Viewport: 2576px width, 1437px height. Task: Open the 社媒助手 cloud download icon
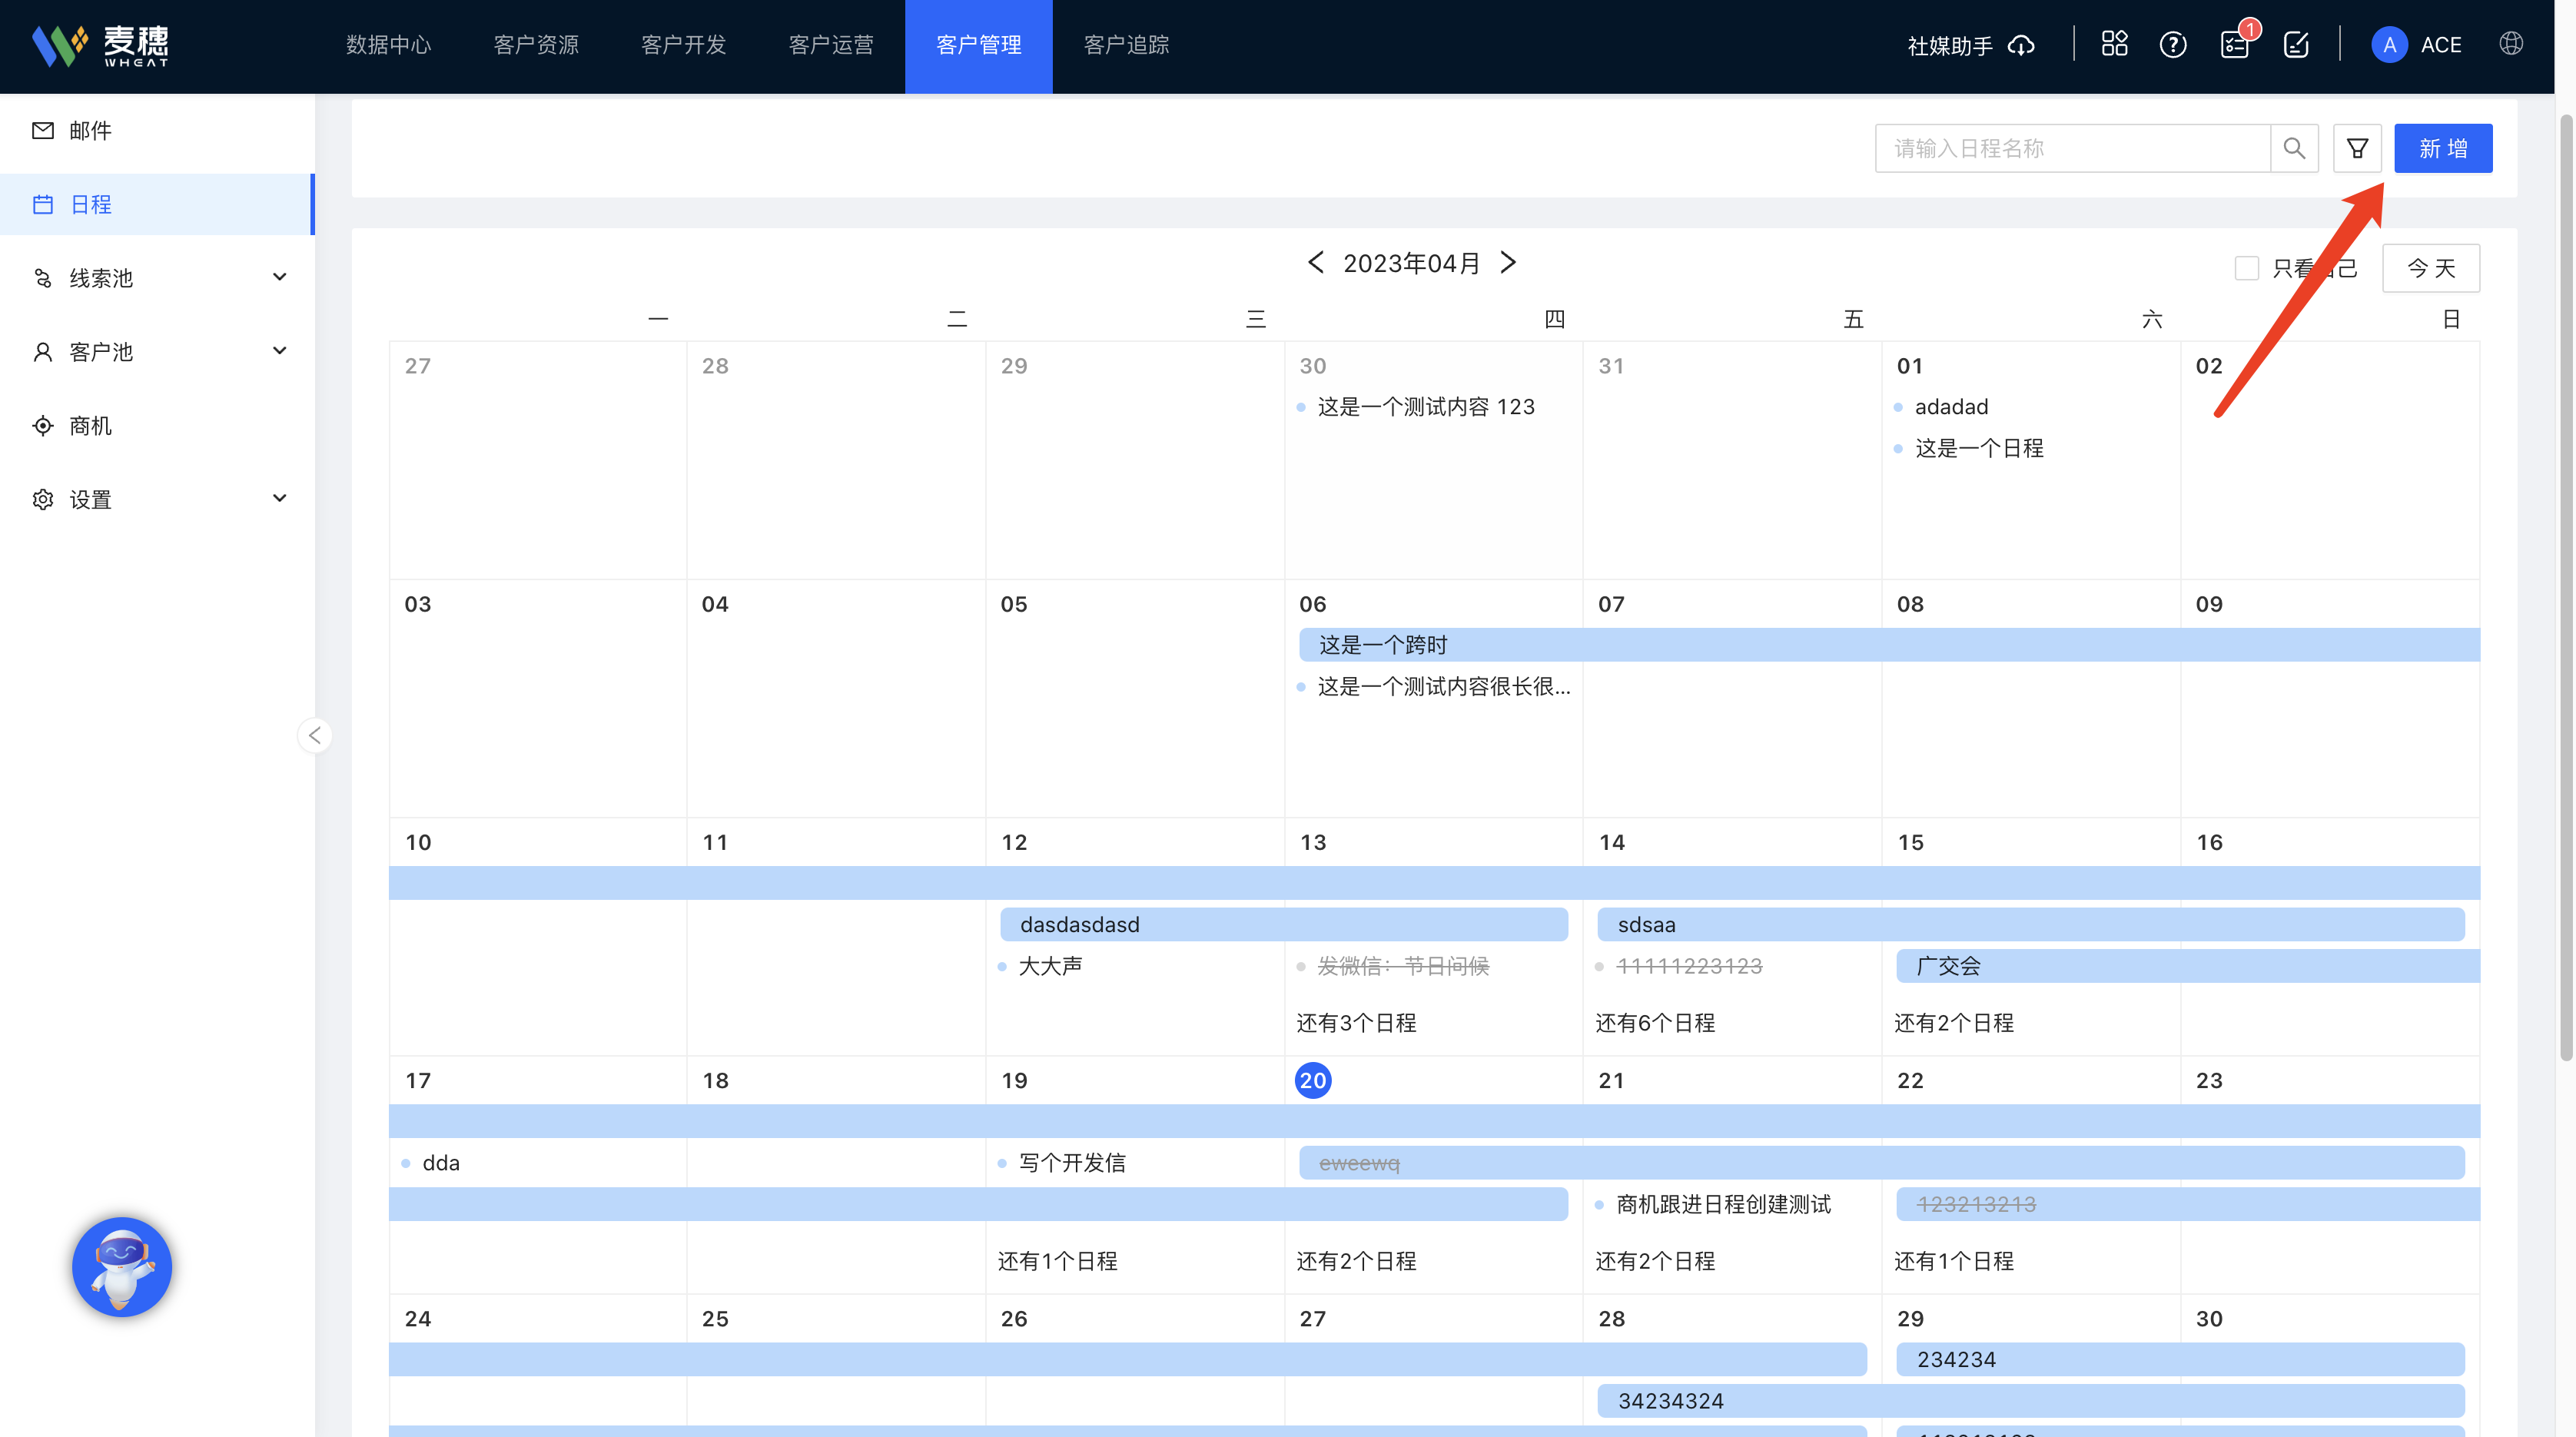[x=2021, y=45]
